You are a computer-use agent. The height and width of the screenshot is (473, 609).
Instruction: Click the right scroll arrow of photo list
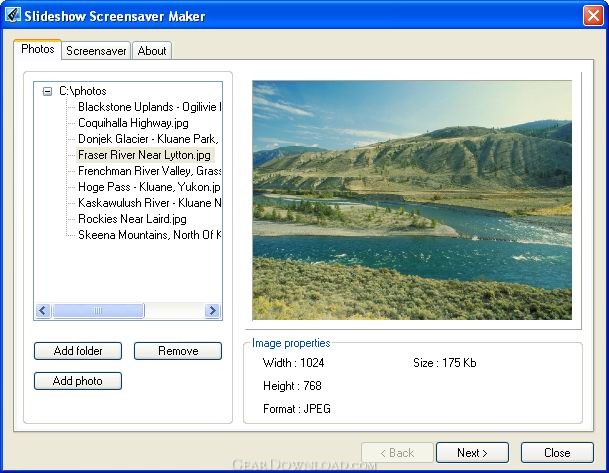point(212,311)
